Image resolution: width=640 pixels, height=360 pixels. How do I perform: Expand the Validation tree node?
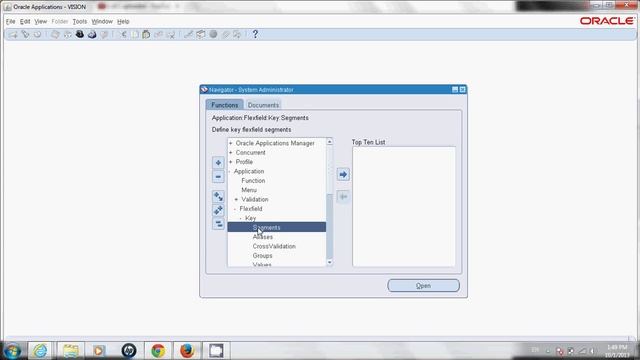click(x=236, y=200)
